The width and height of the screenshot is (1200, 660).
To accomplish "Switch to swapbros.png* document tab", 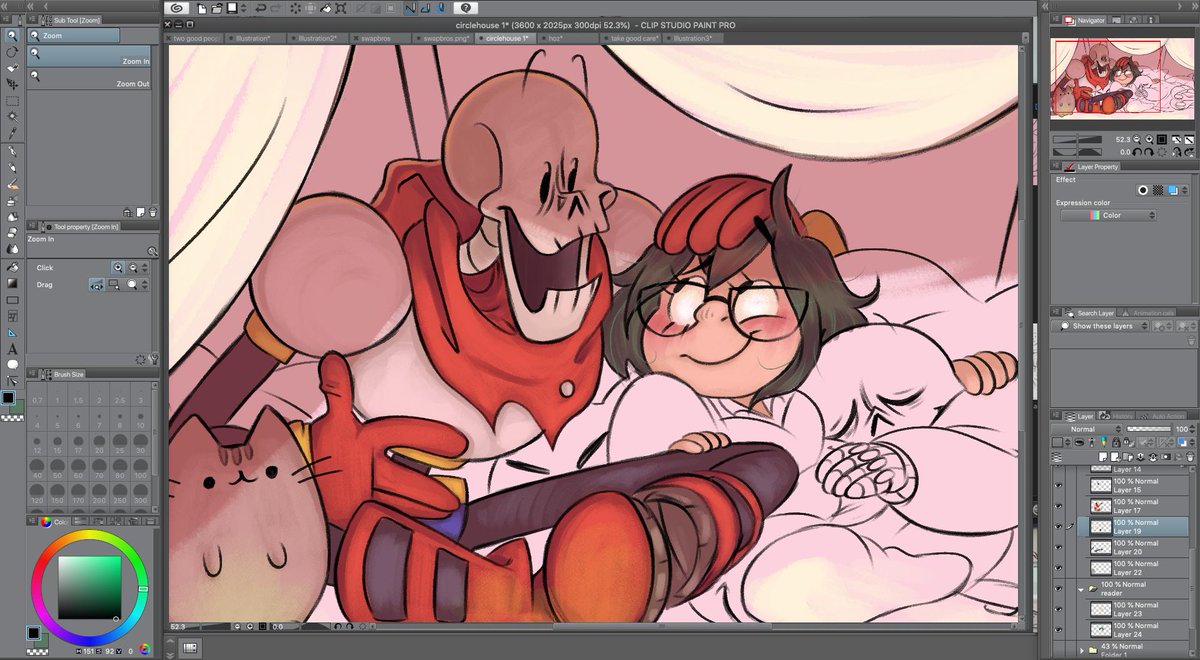I will click(x=445, y=38).
